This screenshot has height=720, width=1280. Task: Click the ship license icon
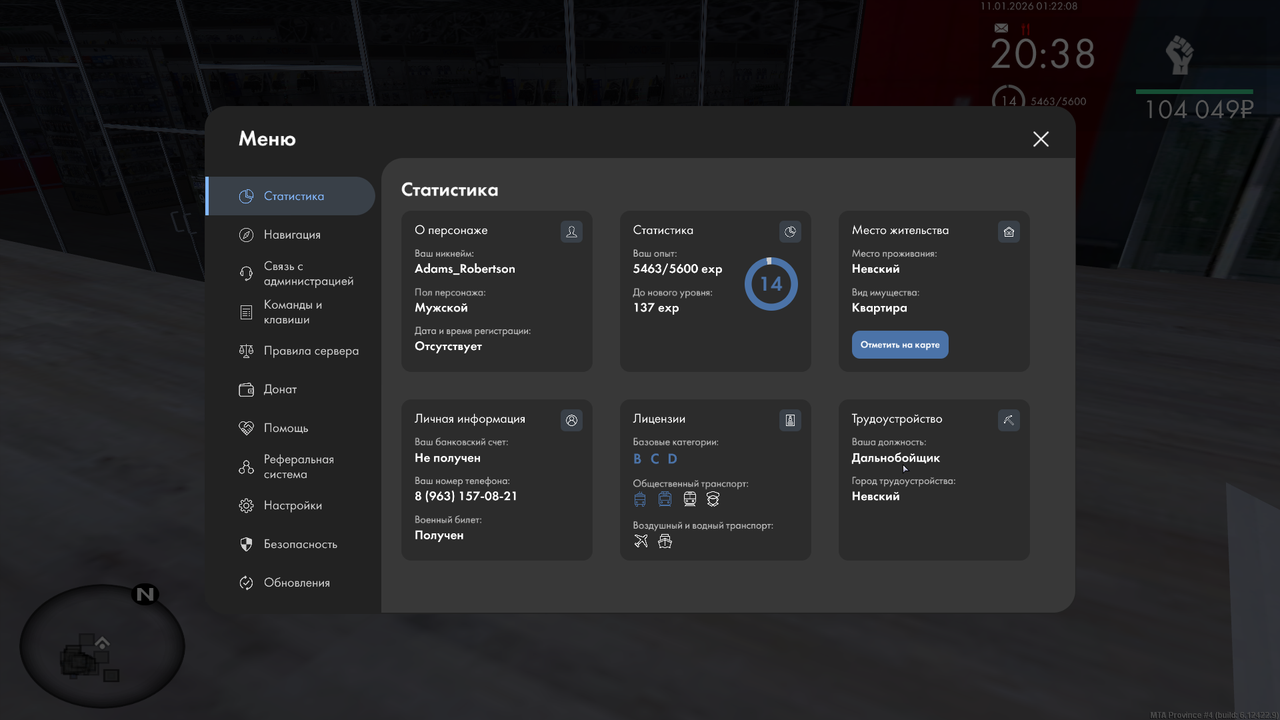click(x=665, y=541)
